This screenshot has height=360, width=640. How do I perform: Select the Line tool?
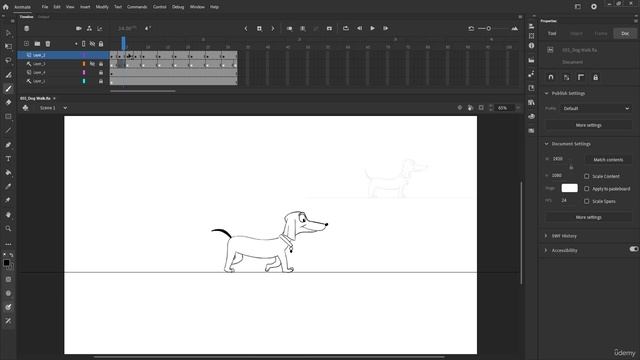click(8, 131)
